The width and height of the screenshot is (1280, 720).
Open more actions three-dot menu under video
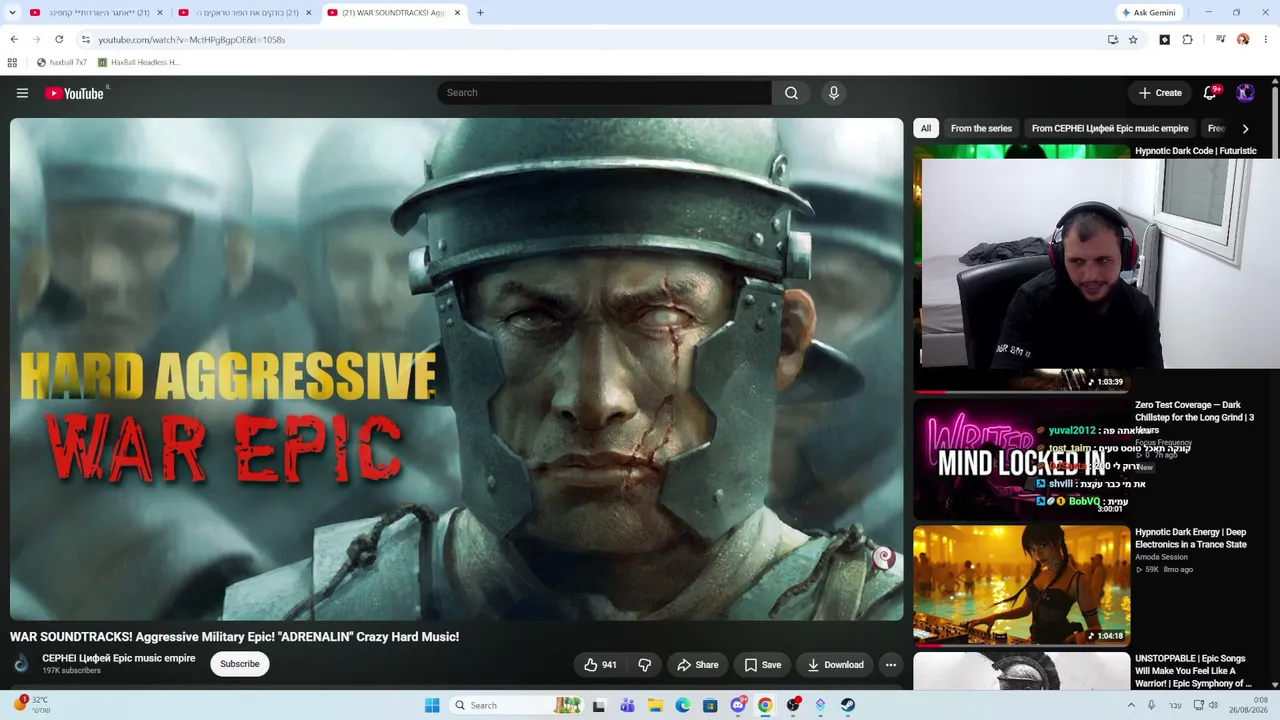click(891, 665)
